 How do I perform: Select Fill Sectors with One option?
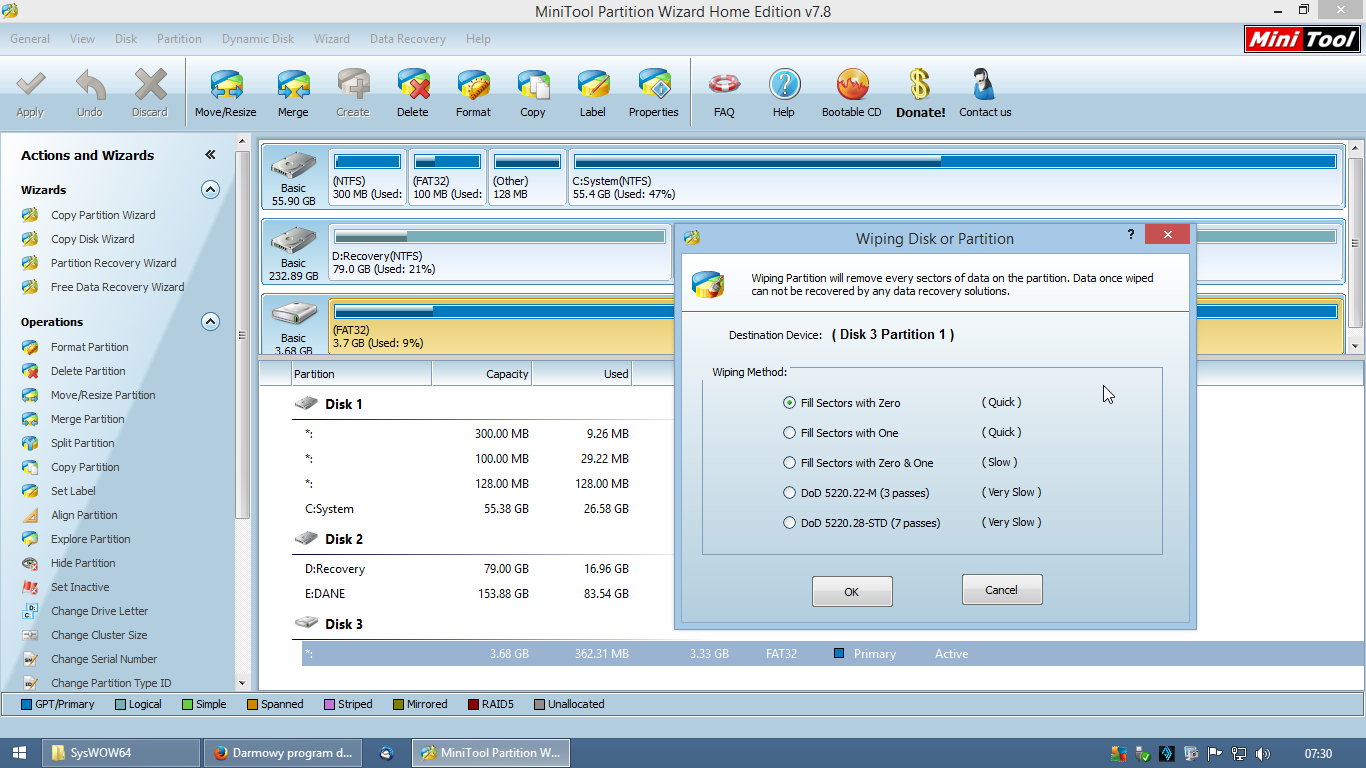pos(841,433)
